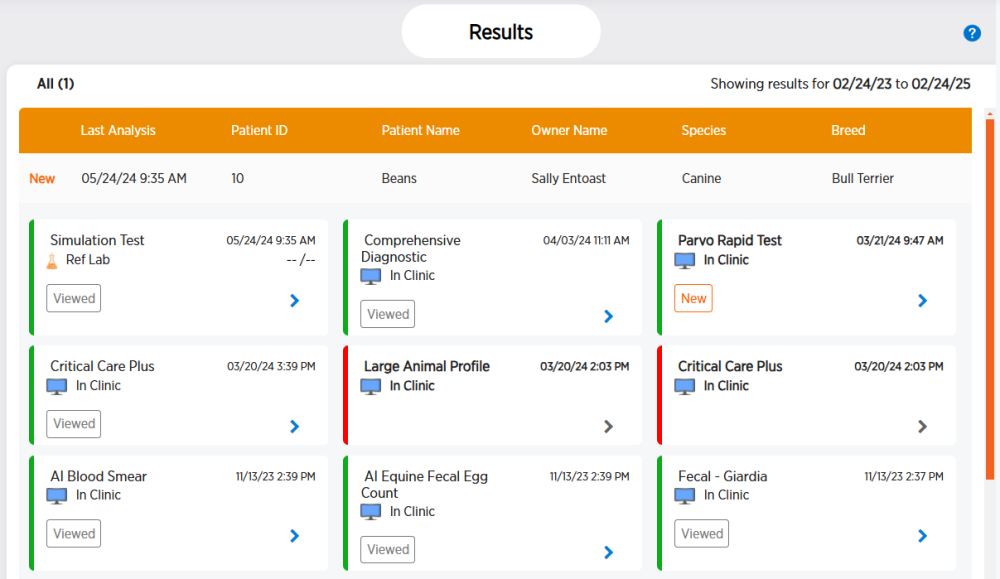Image resolution: width=1000 pixels, height=579 pixels.
Task: Select the All (1) results tab
Action: [55, 84]
